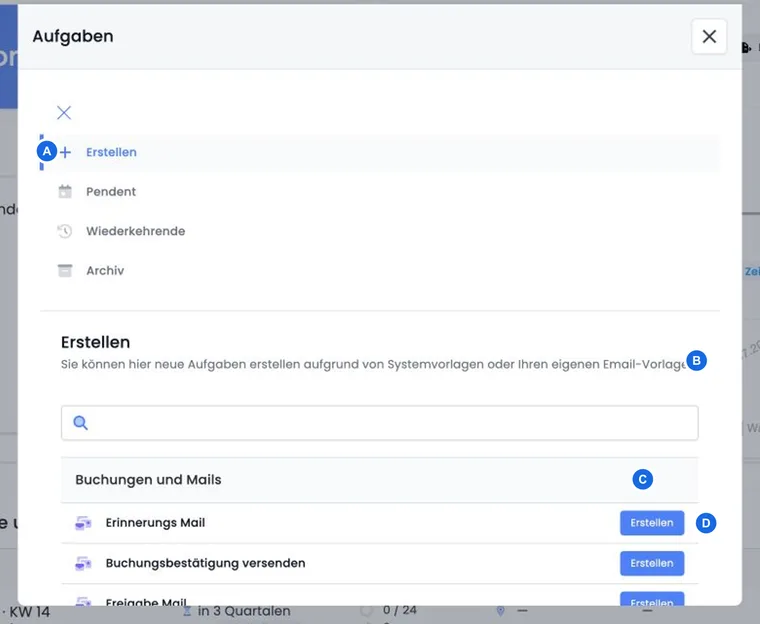Click the location pin icon in the background row
760x624 pixels.
[500, 610]
